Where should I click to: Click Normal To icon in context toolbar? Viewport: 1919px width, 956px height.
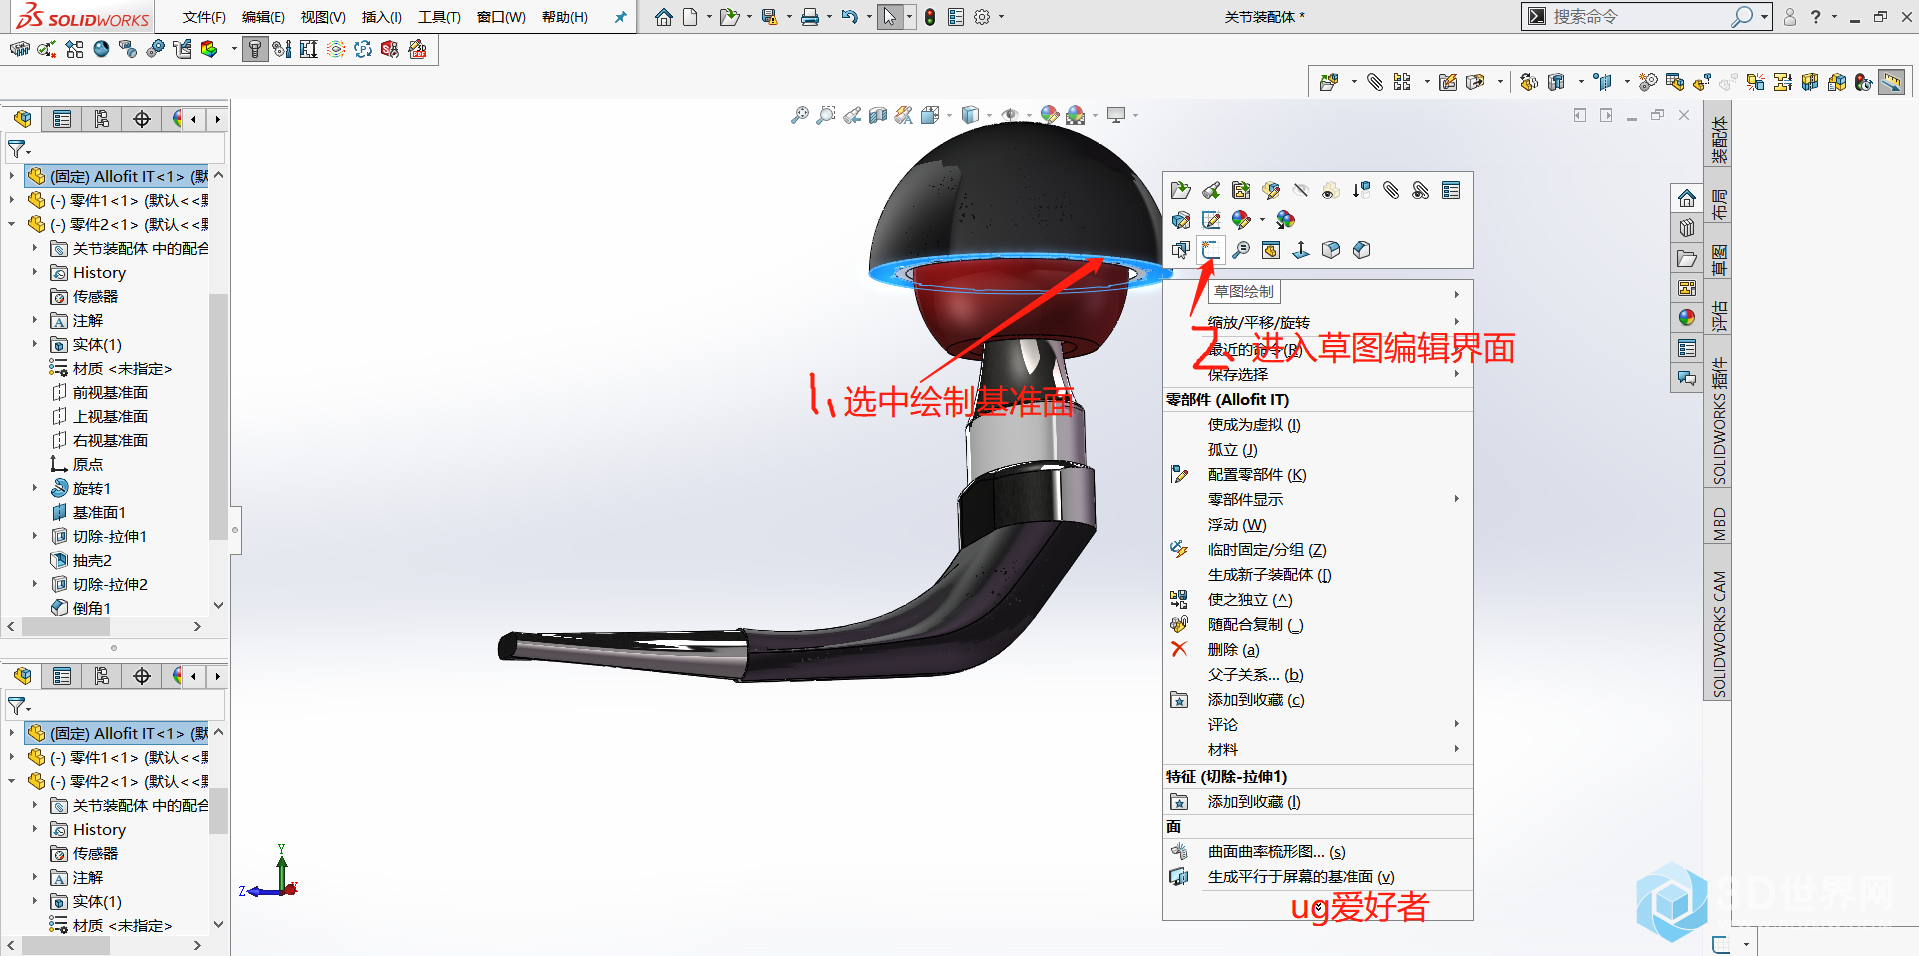(x=1301, y=250)
